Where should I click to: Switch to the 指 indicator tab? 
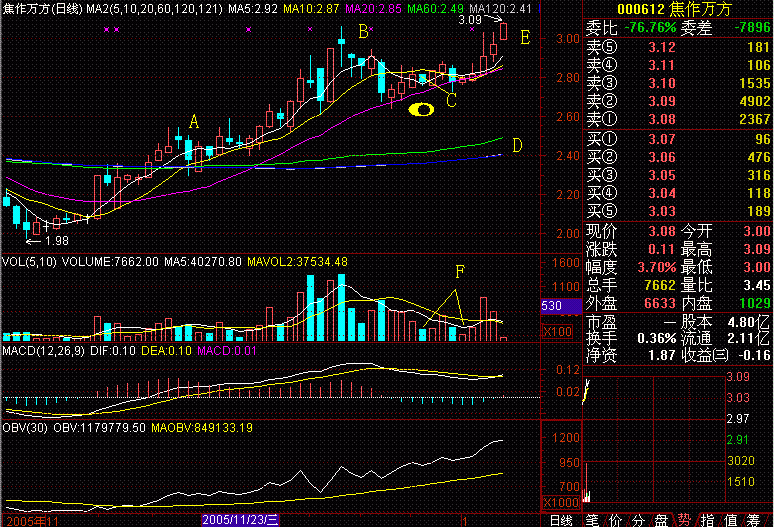click(707, 519)
